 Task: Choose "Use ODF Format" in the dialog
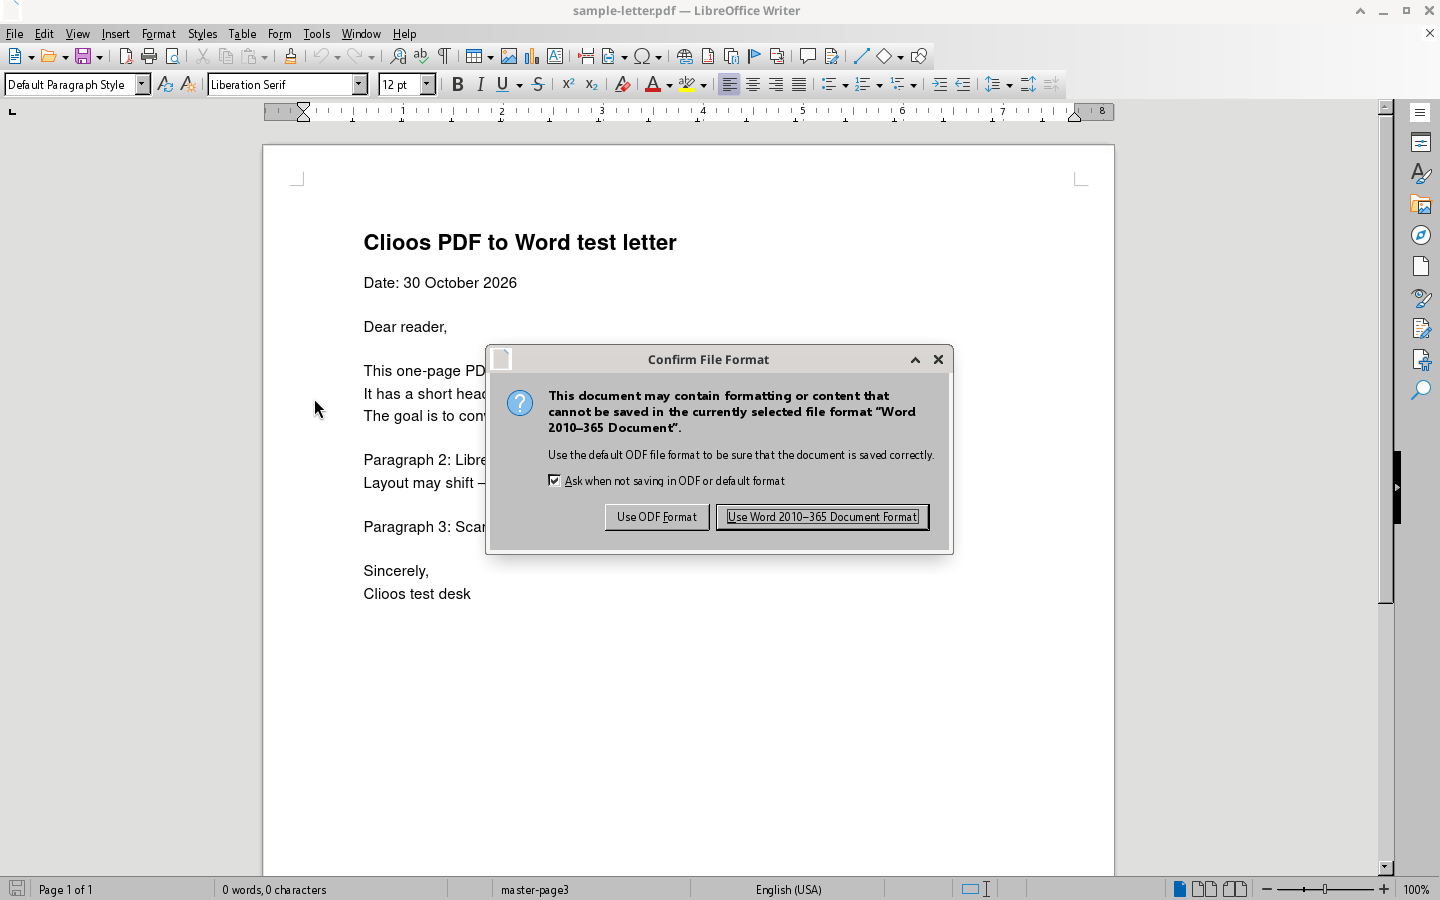point(657,517)
